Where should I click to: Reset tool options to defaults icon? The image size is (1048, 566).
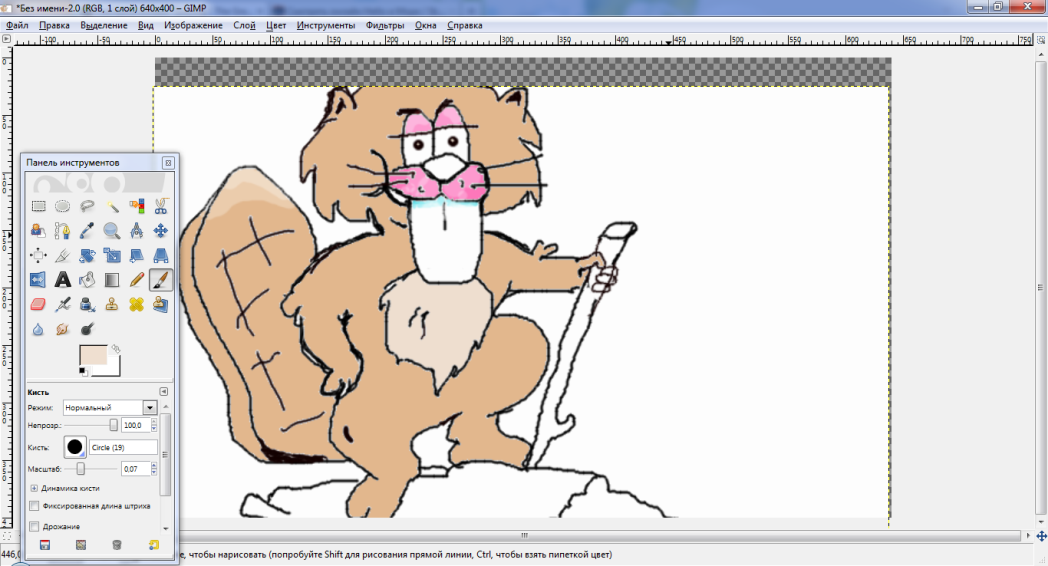[x=154, y=545]
